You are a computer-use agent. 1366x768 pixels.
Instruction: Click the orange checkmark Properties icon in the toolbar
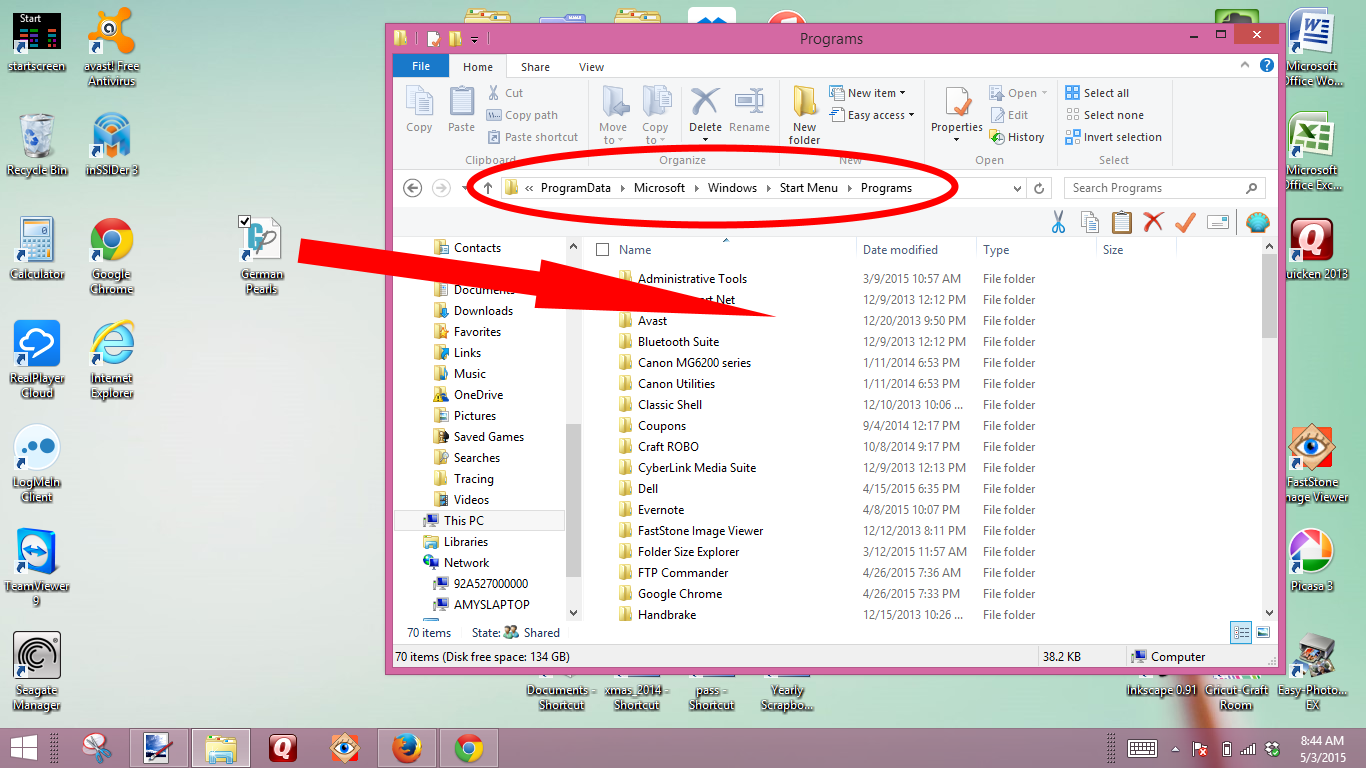coord(1186,222)
